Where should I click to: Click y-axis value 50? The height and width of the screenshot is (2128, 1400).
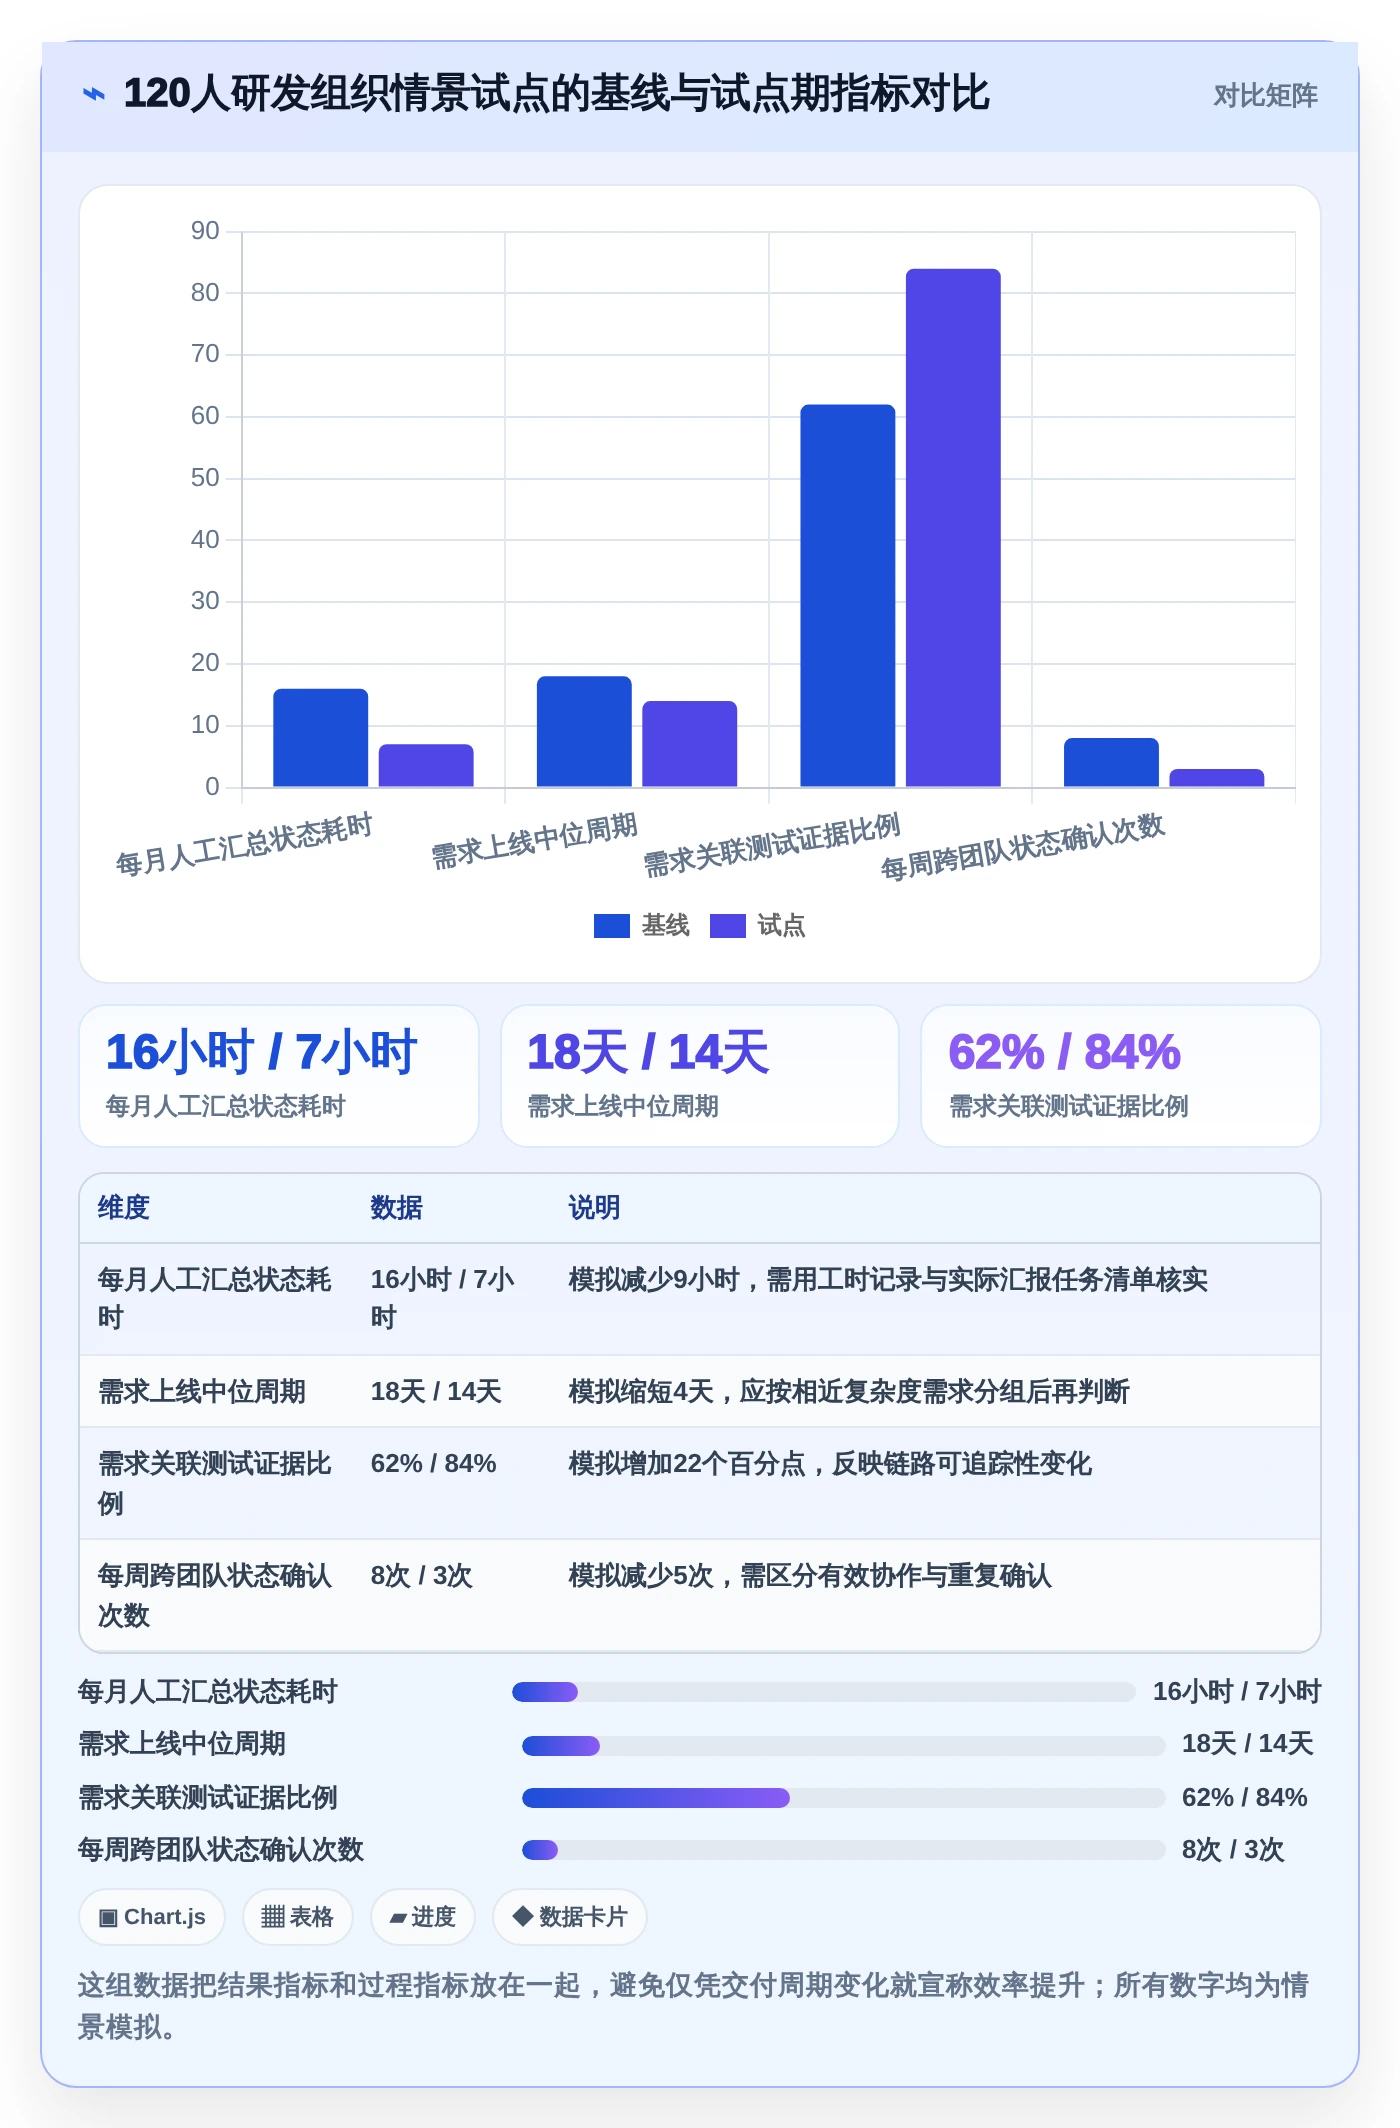[205, 478]
